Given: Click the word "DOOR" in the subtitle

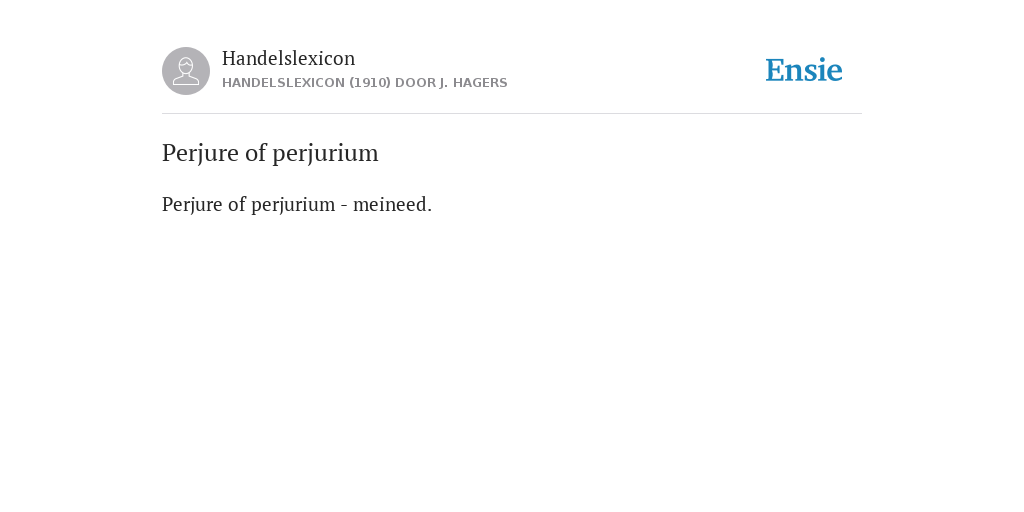Looking at the screenshot, I should click(x=415, y=83).
